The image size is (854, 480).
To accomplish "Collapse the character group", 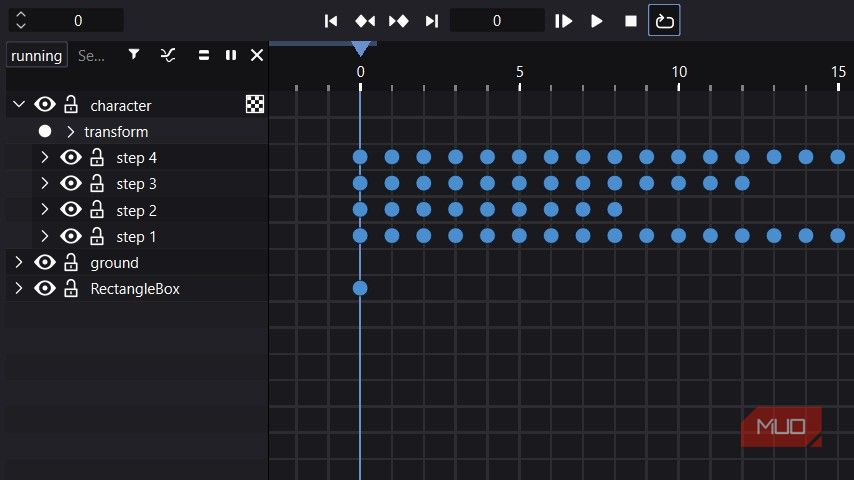I will click(19, 104).
